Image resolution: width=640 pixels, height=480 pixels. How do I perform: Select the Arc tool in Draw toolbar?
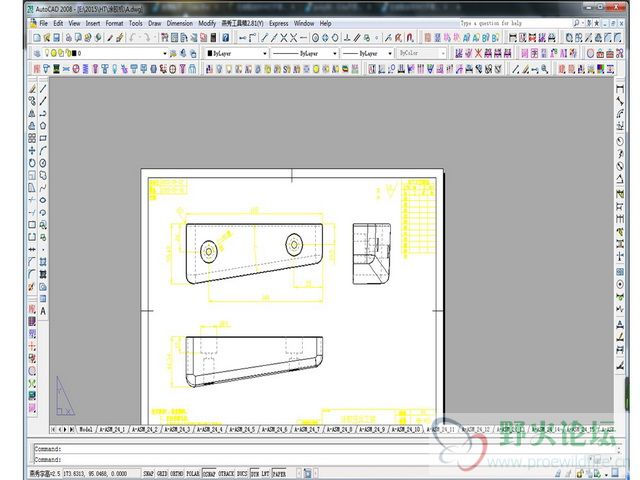click(x=43, y=150)
